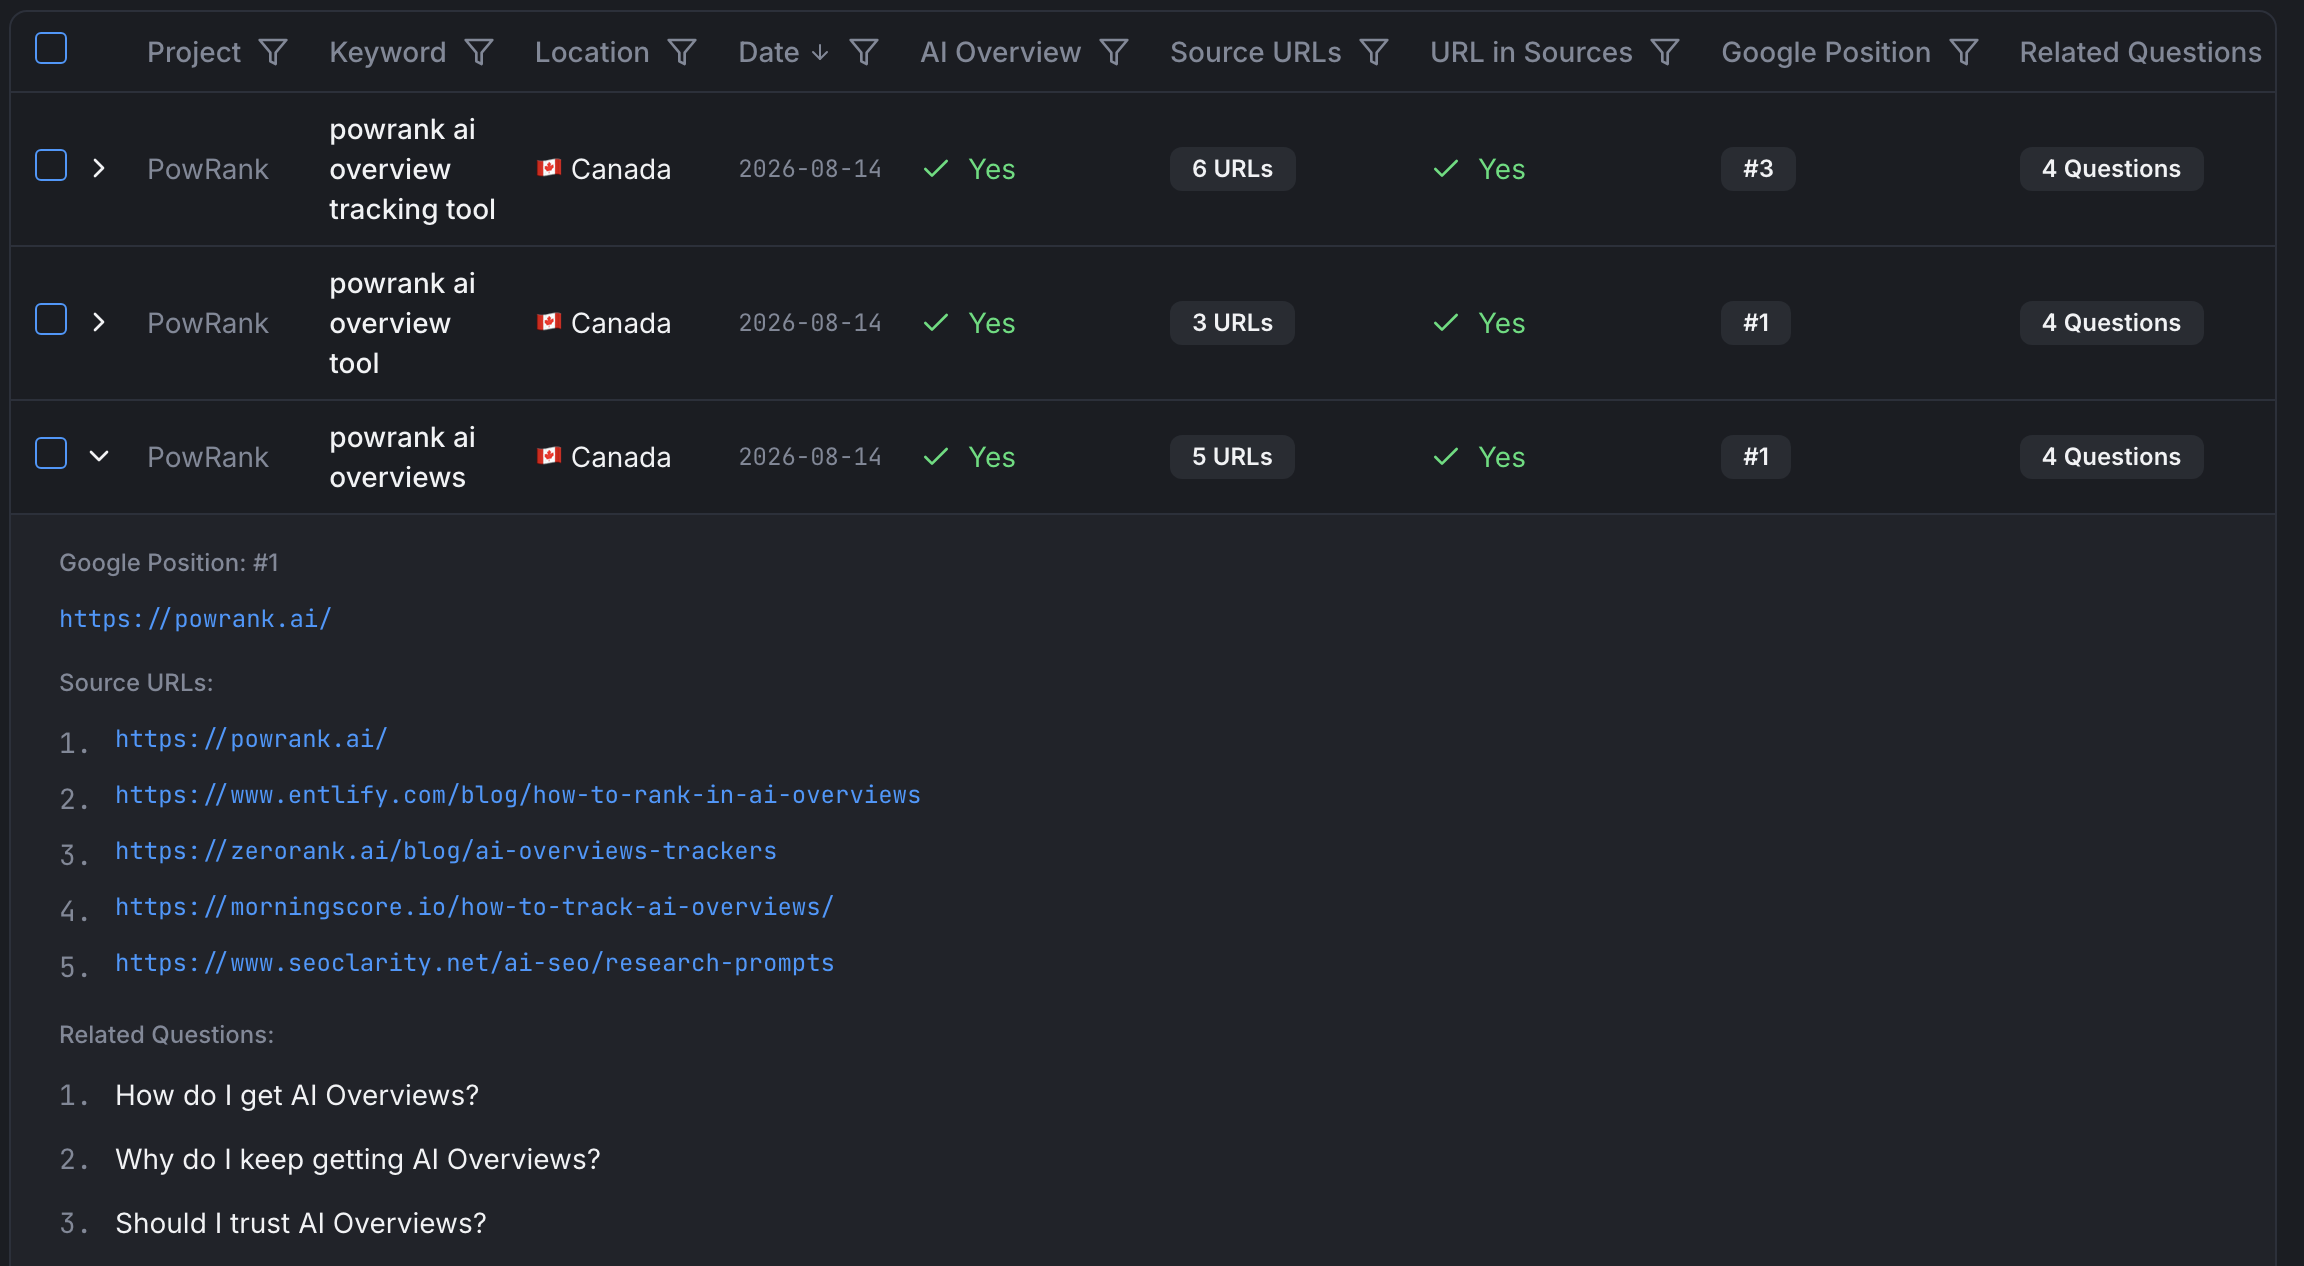Sort by the Keyword column header

coord(388,52)
